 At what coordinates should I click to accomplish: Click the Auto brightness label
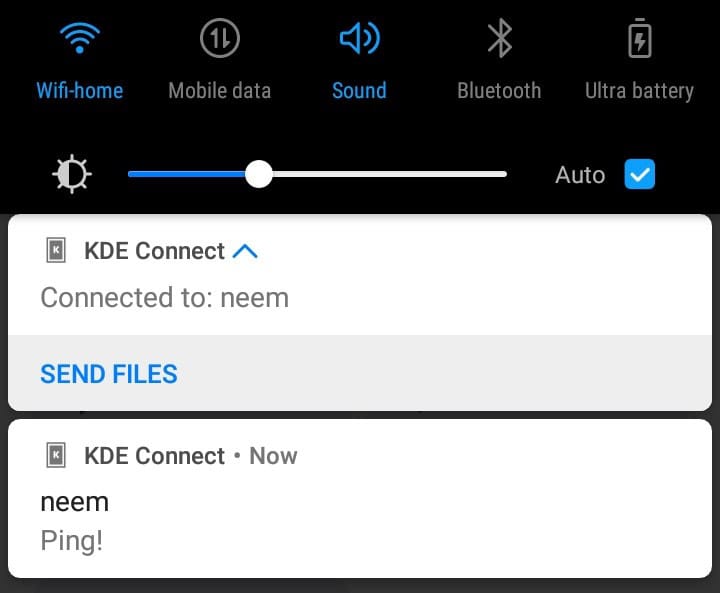(x=580, y=175)
